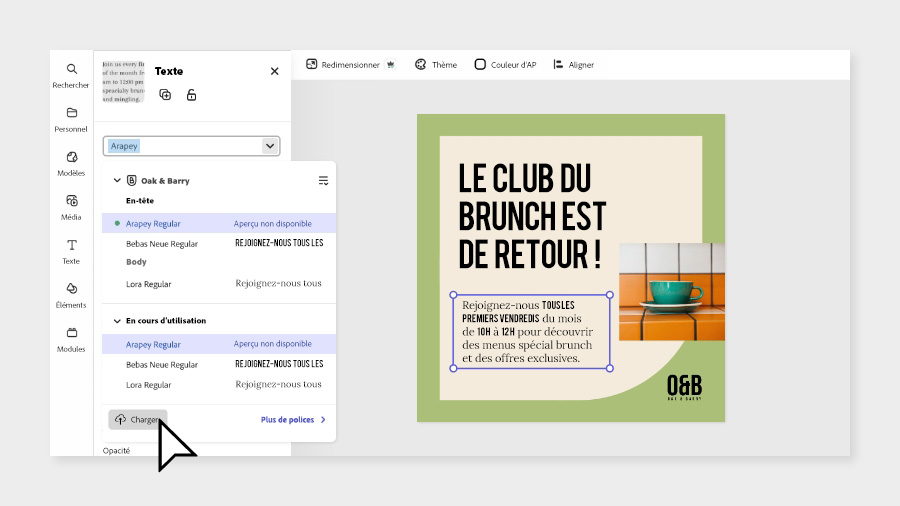This screenshot has width=900, height=506.
Task: Click the O&B logo on the design
Action: 684,387
